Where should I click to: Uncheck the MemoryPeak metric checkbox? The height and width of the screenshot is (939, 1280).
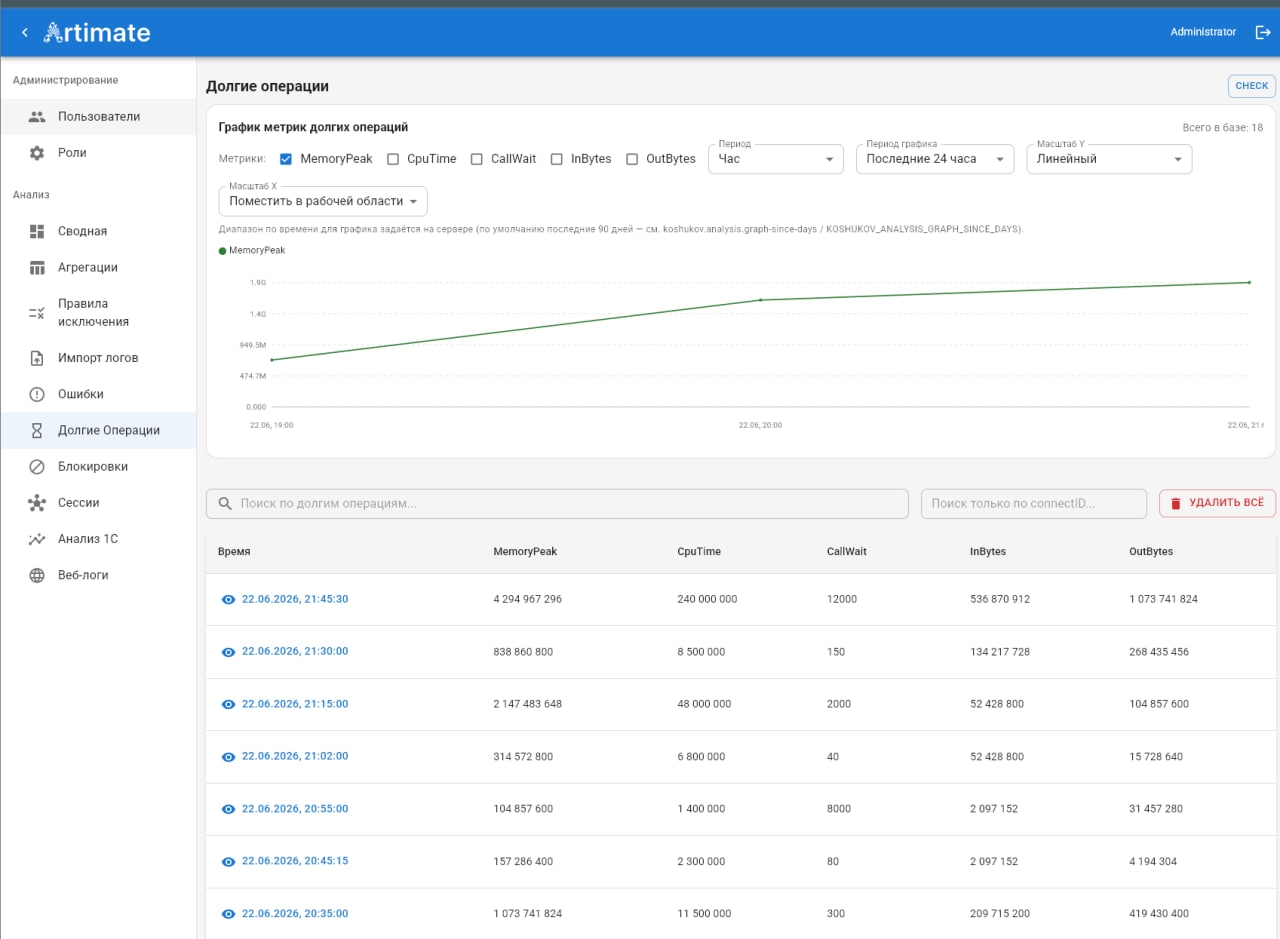coord(286,159)
